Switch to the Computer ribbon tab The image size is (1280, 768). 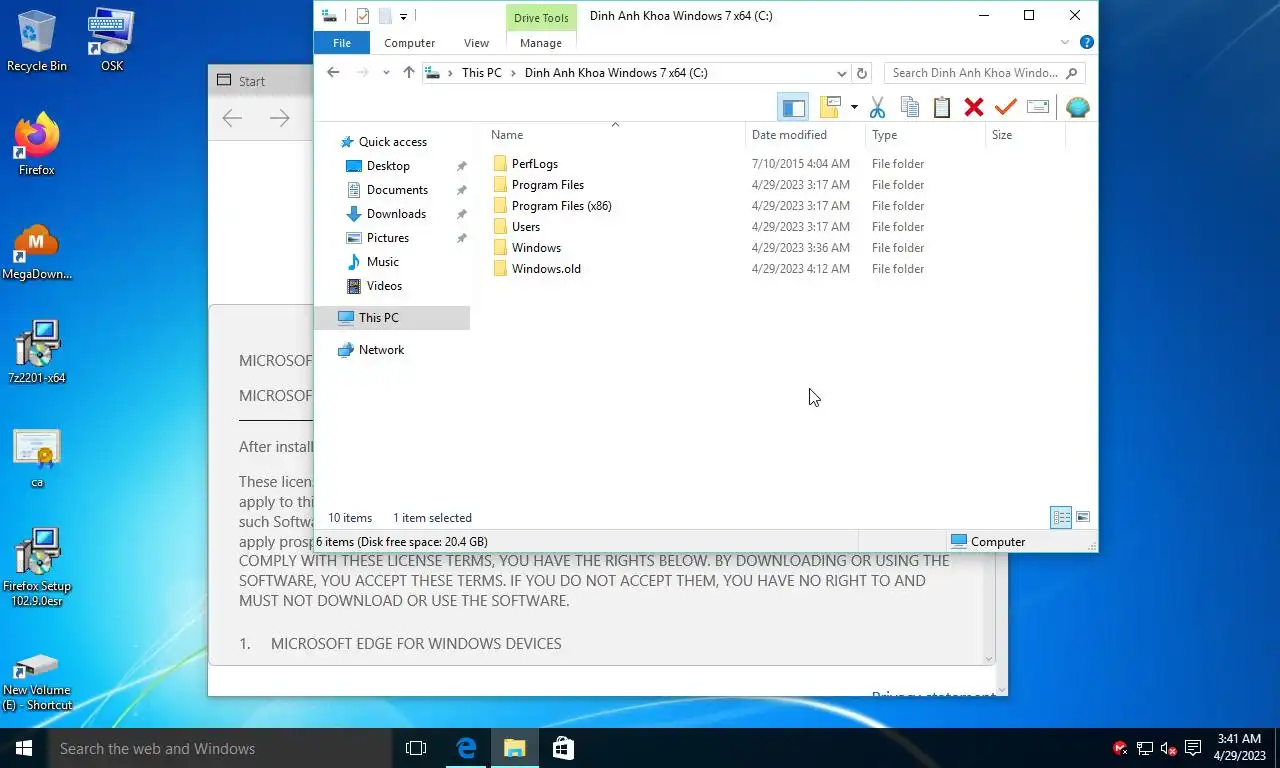[x=410, y=43]
